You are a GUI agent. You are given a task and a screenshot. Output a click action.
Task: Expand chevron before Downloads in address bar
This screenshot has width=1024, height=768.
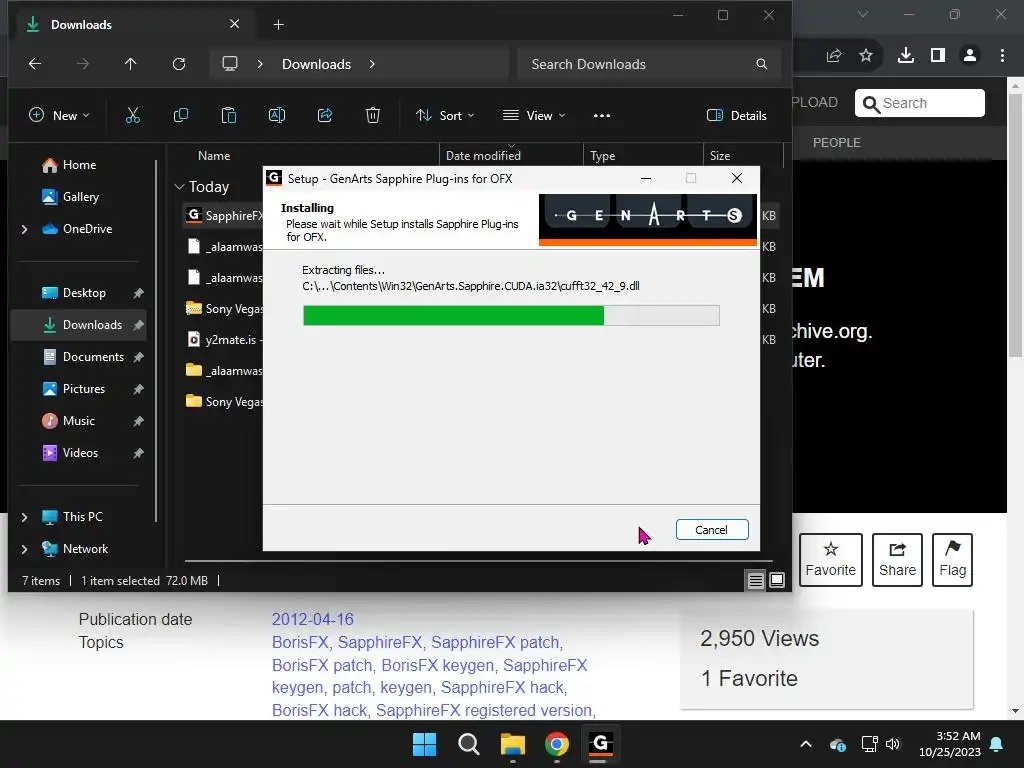click(x=260, y=64)
